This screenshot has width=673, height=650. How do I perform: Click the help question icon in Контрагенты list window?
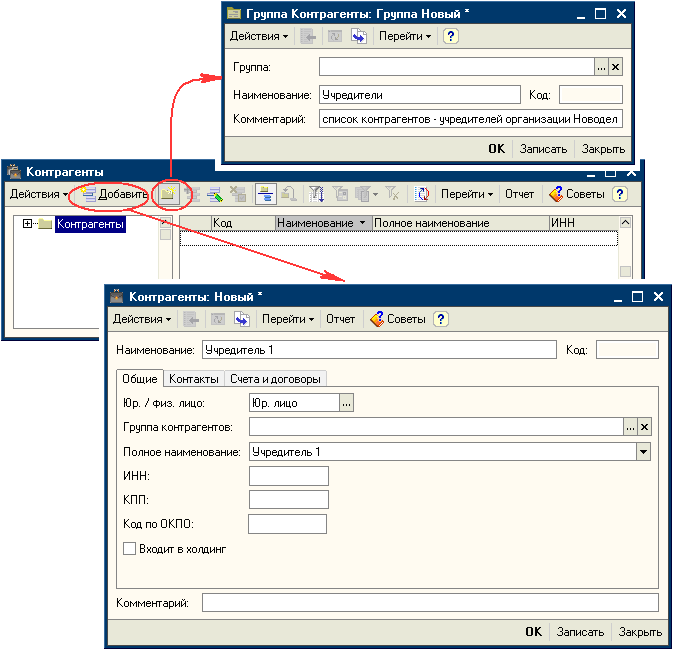pos(619,194)
